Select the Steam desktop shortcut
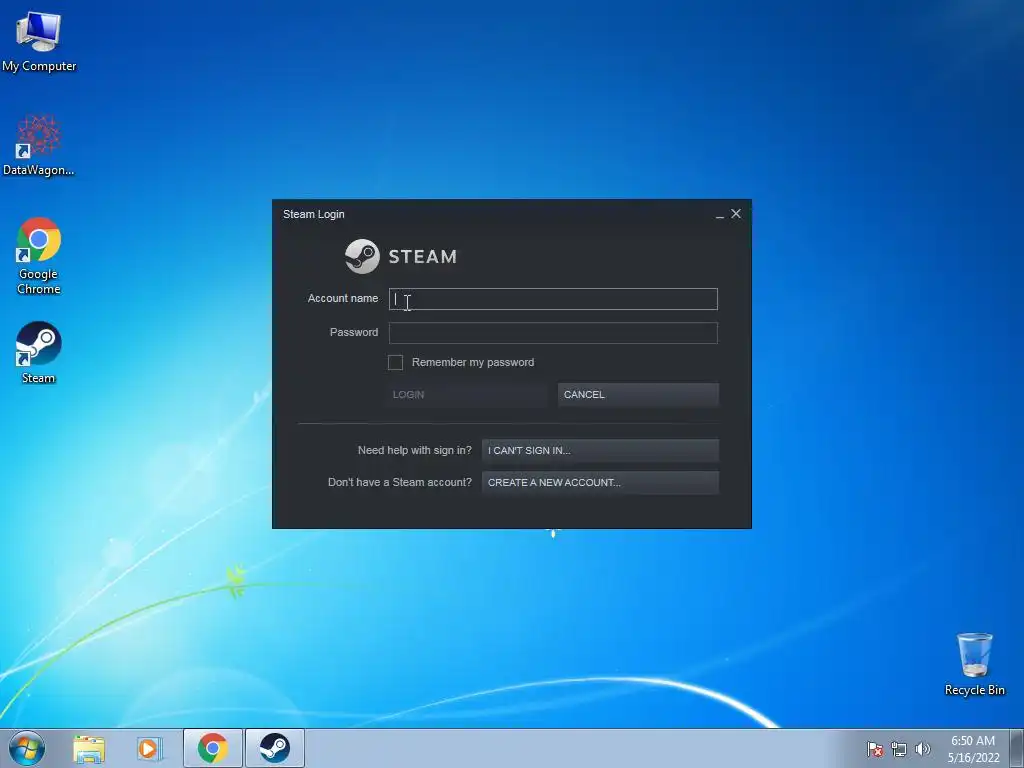 [39, 351]
